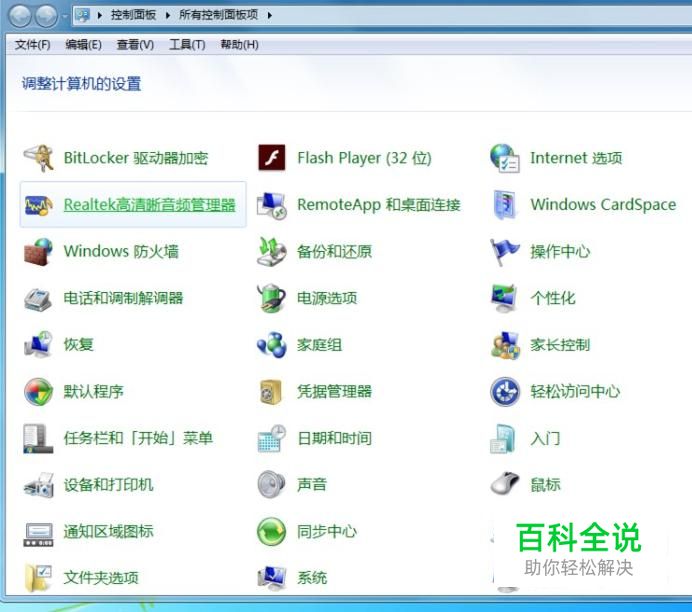
Task: Open Internet 选项 text link
Action: pos(576,158)
